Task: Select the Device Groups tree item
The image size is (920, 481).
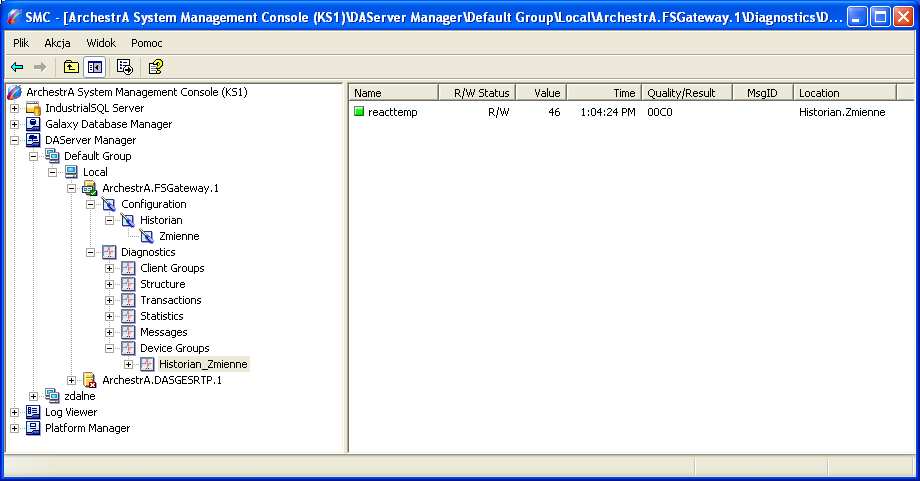Action: (174, 348)
